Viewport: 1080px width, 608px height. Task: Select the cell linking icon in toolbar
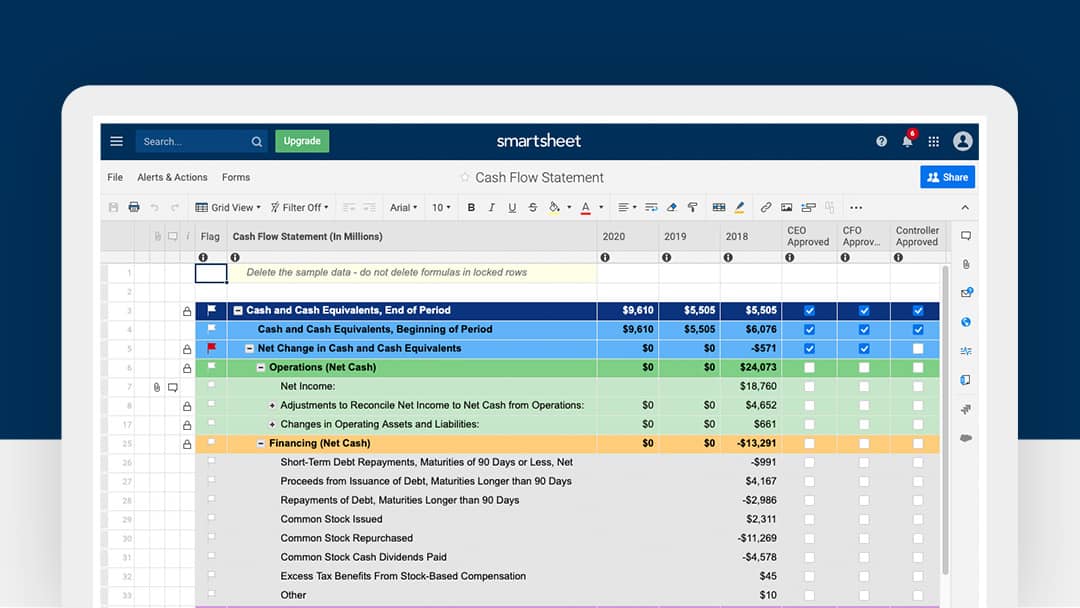(x=810, y=207)
